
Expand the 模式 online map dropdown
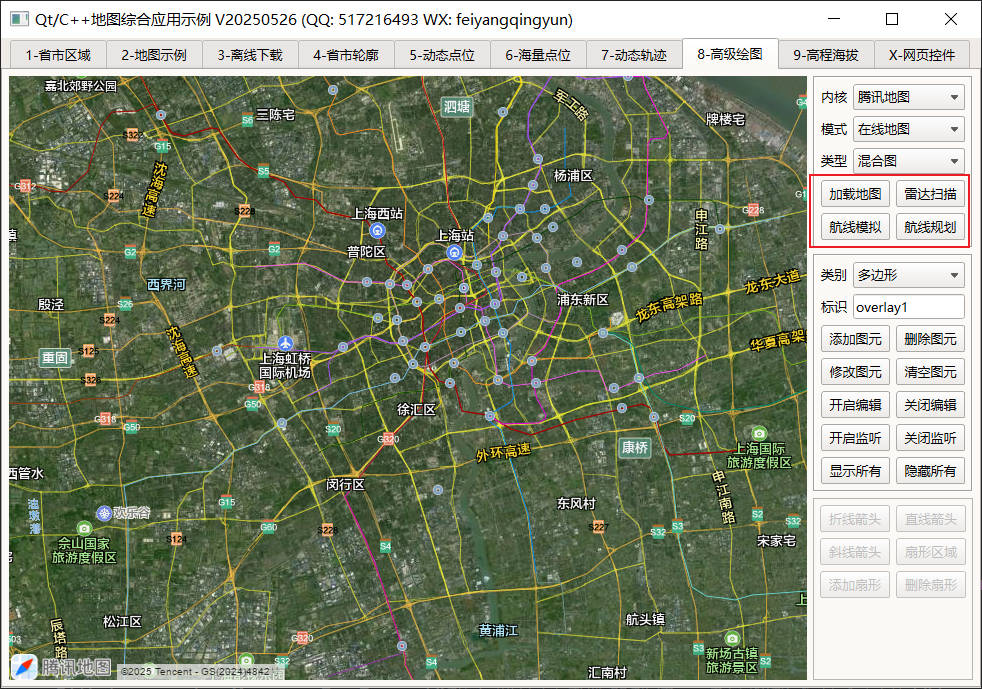pyautogui.click(x=908, y=129)
